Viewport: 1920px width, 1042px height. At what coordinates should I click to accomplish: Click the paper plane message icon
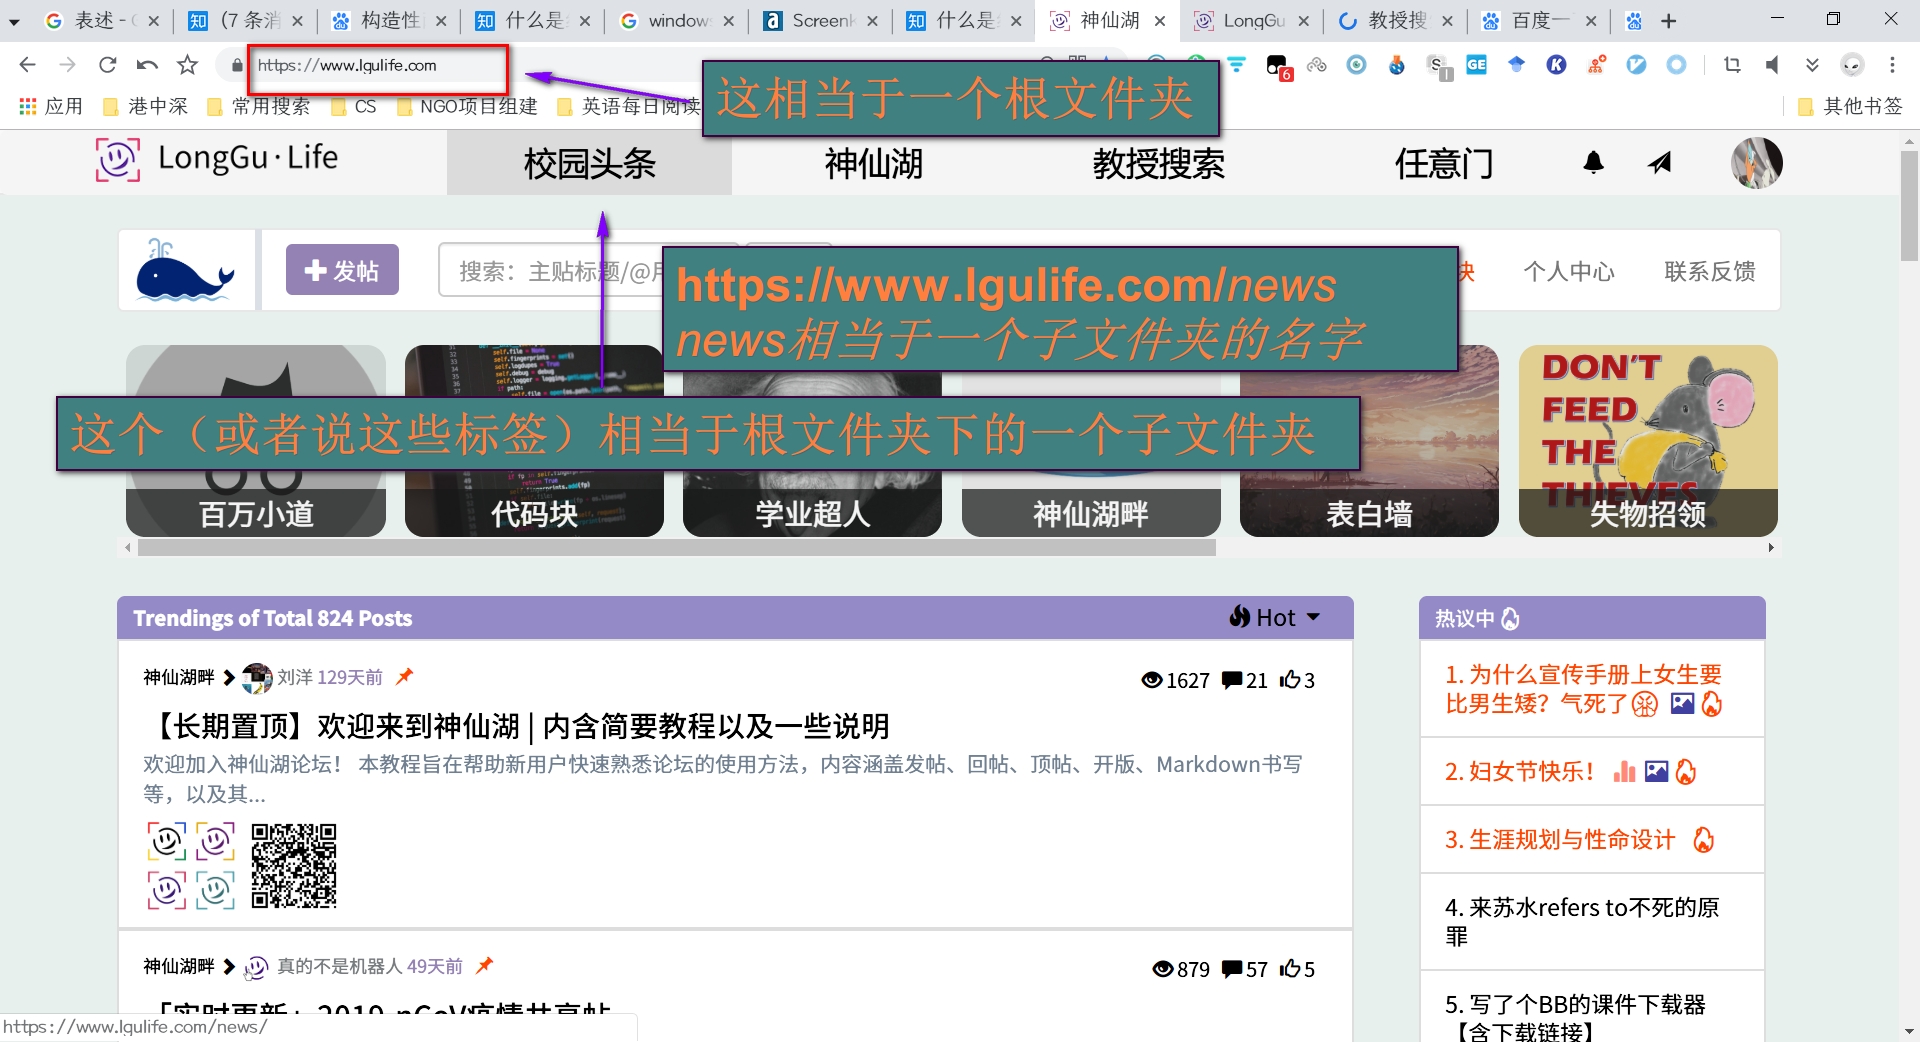click(1660, 163)
